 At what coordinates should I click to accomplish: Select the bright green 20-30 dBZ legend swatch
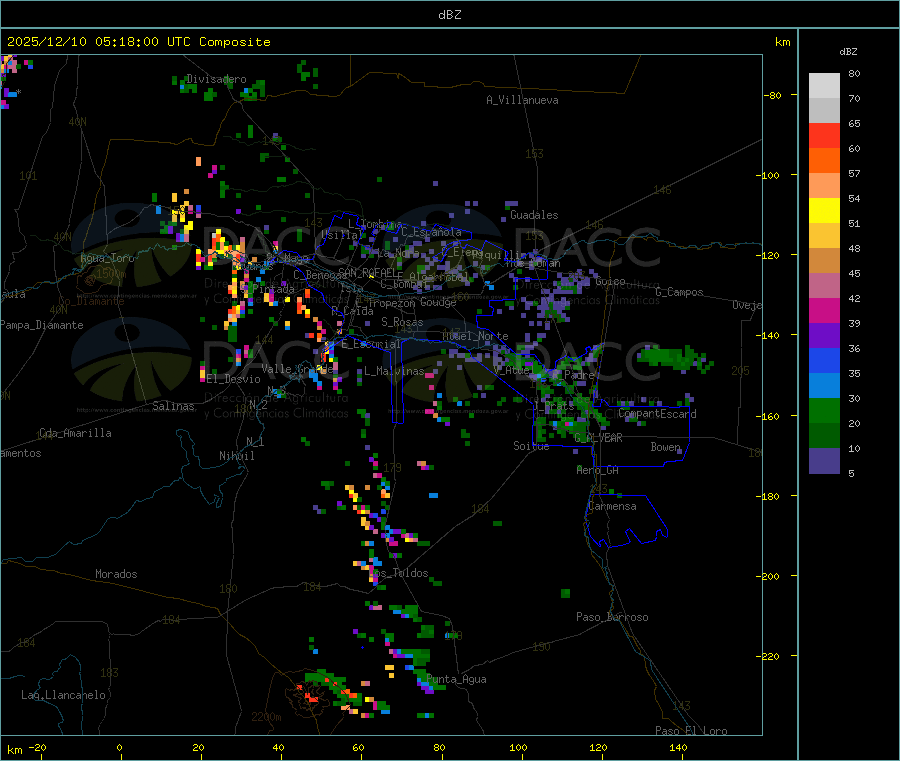click(824, 411)
